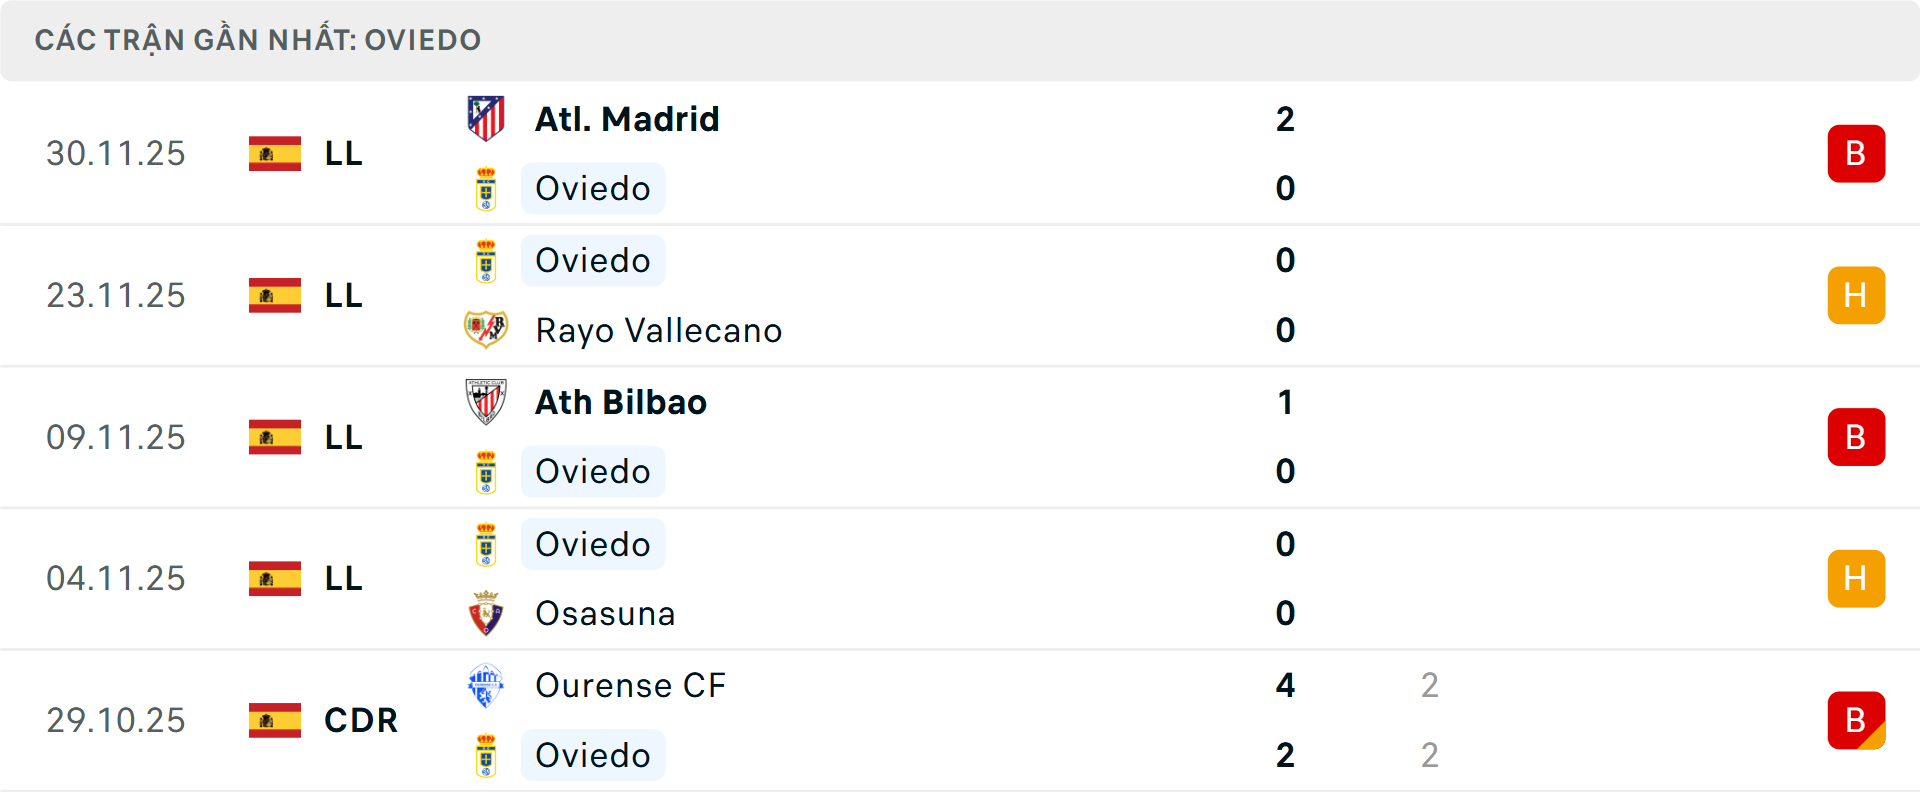Open the Ath Bilbao team page
This screenshot has width=1920, height=792.
pos(620,402)
